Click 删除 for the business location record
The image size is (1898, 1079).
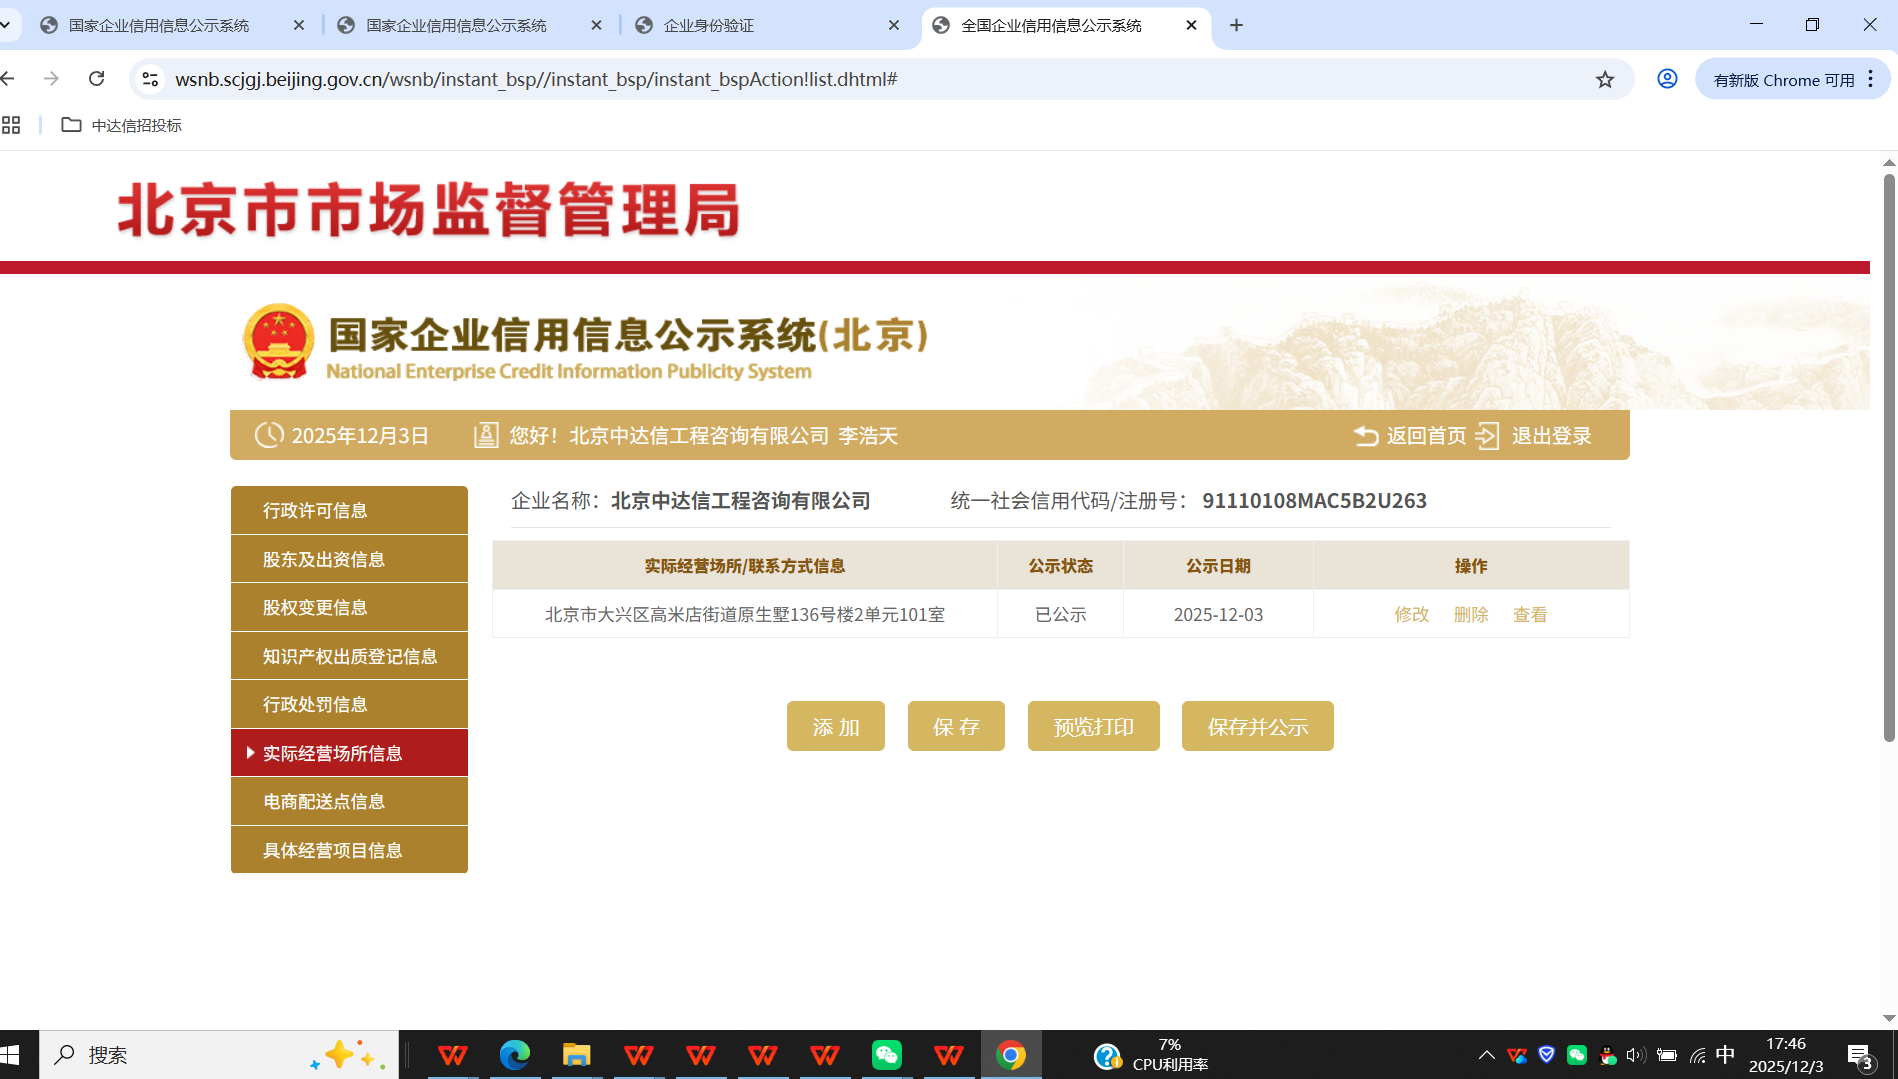1471,614
